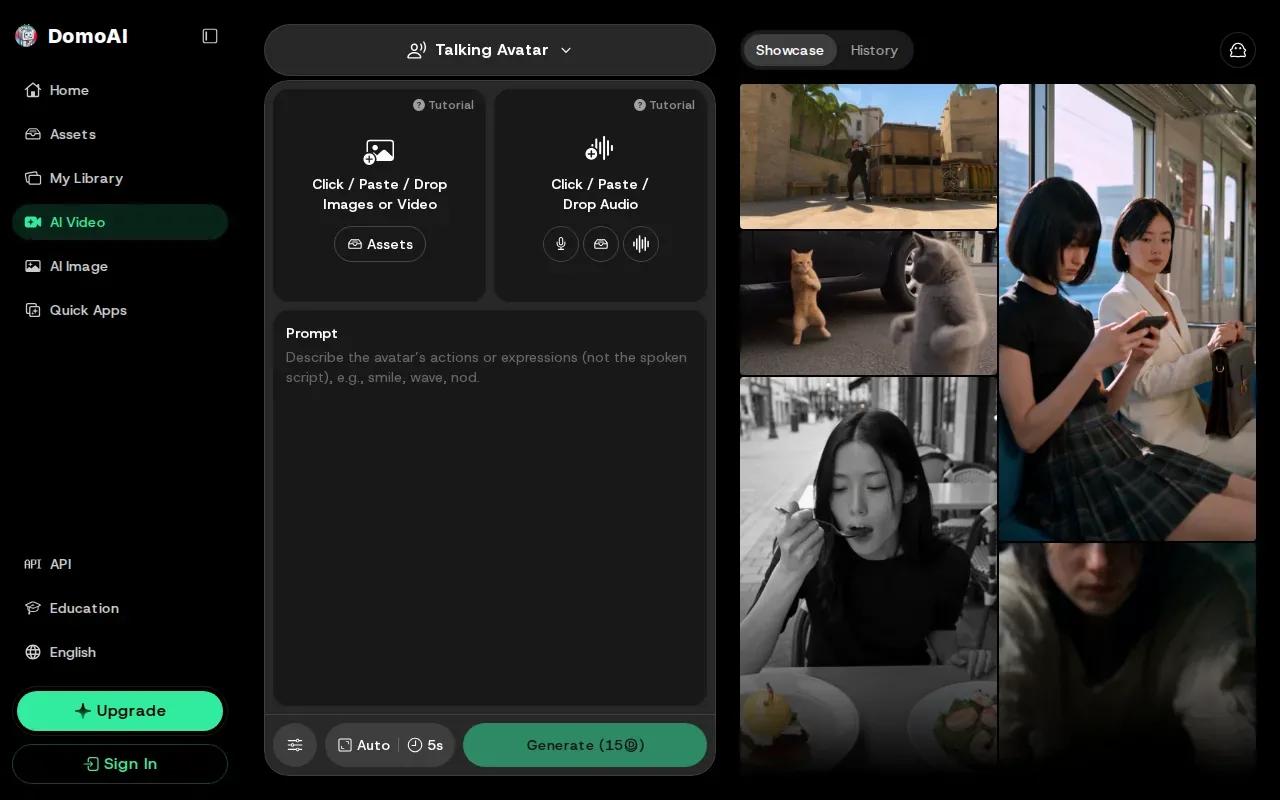Change the Auto aspect ratio option
The height and width of the screenshot is (800, 1280).
[x=364, y=745]
